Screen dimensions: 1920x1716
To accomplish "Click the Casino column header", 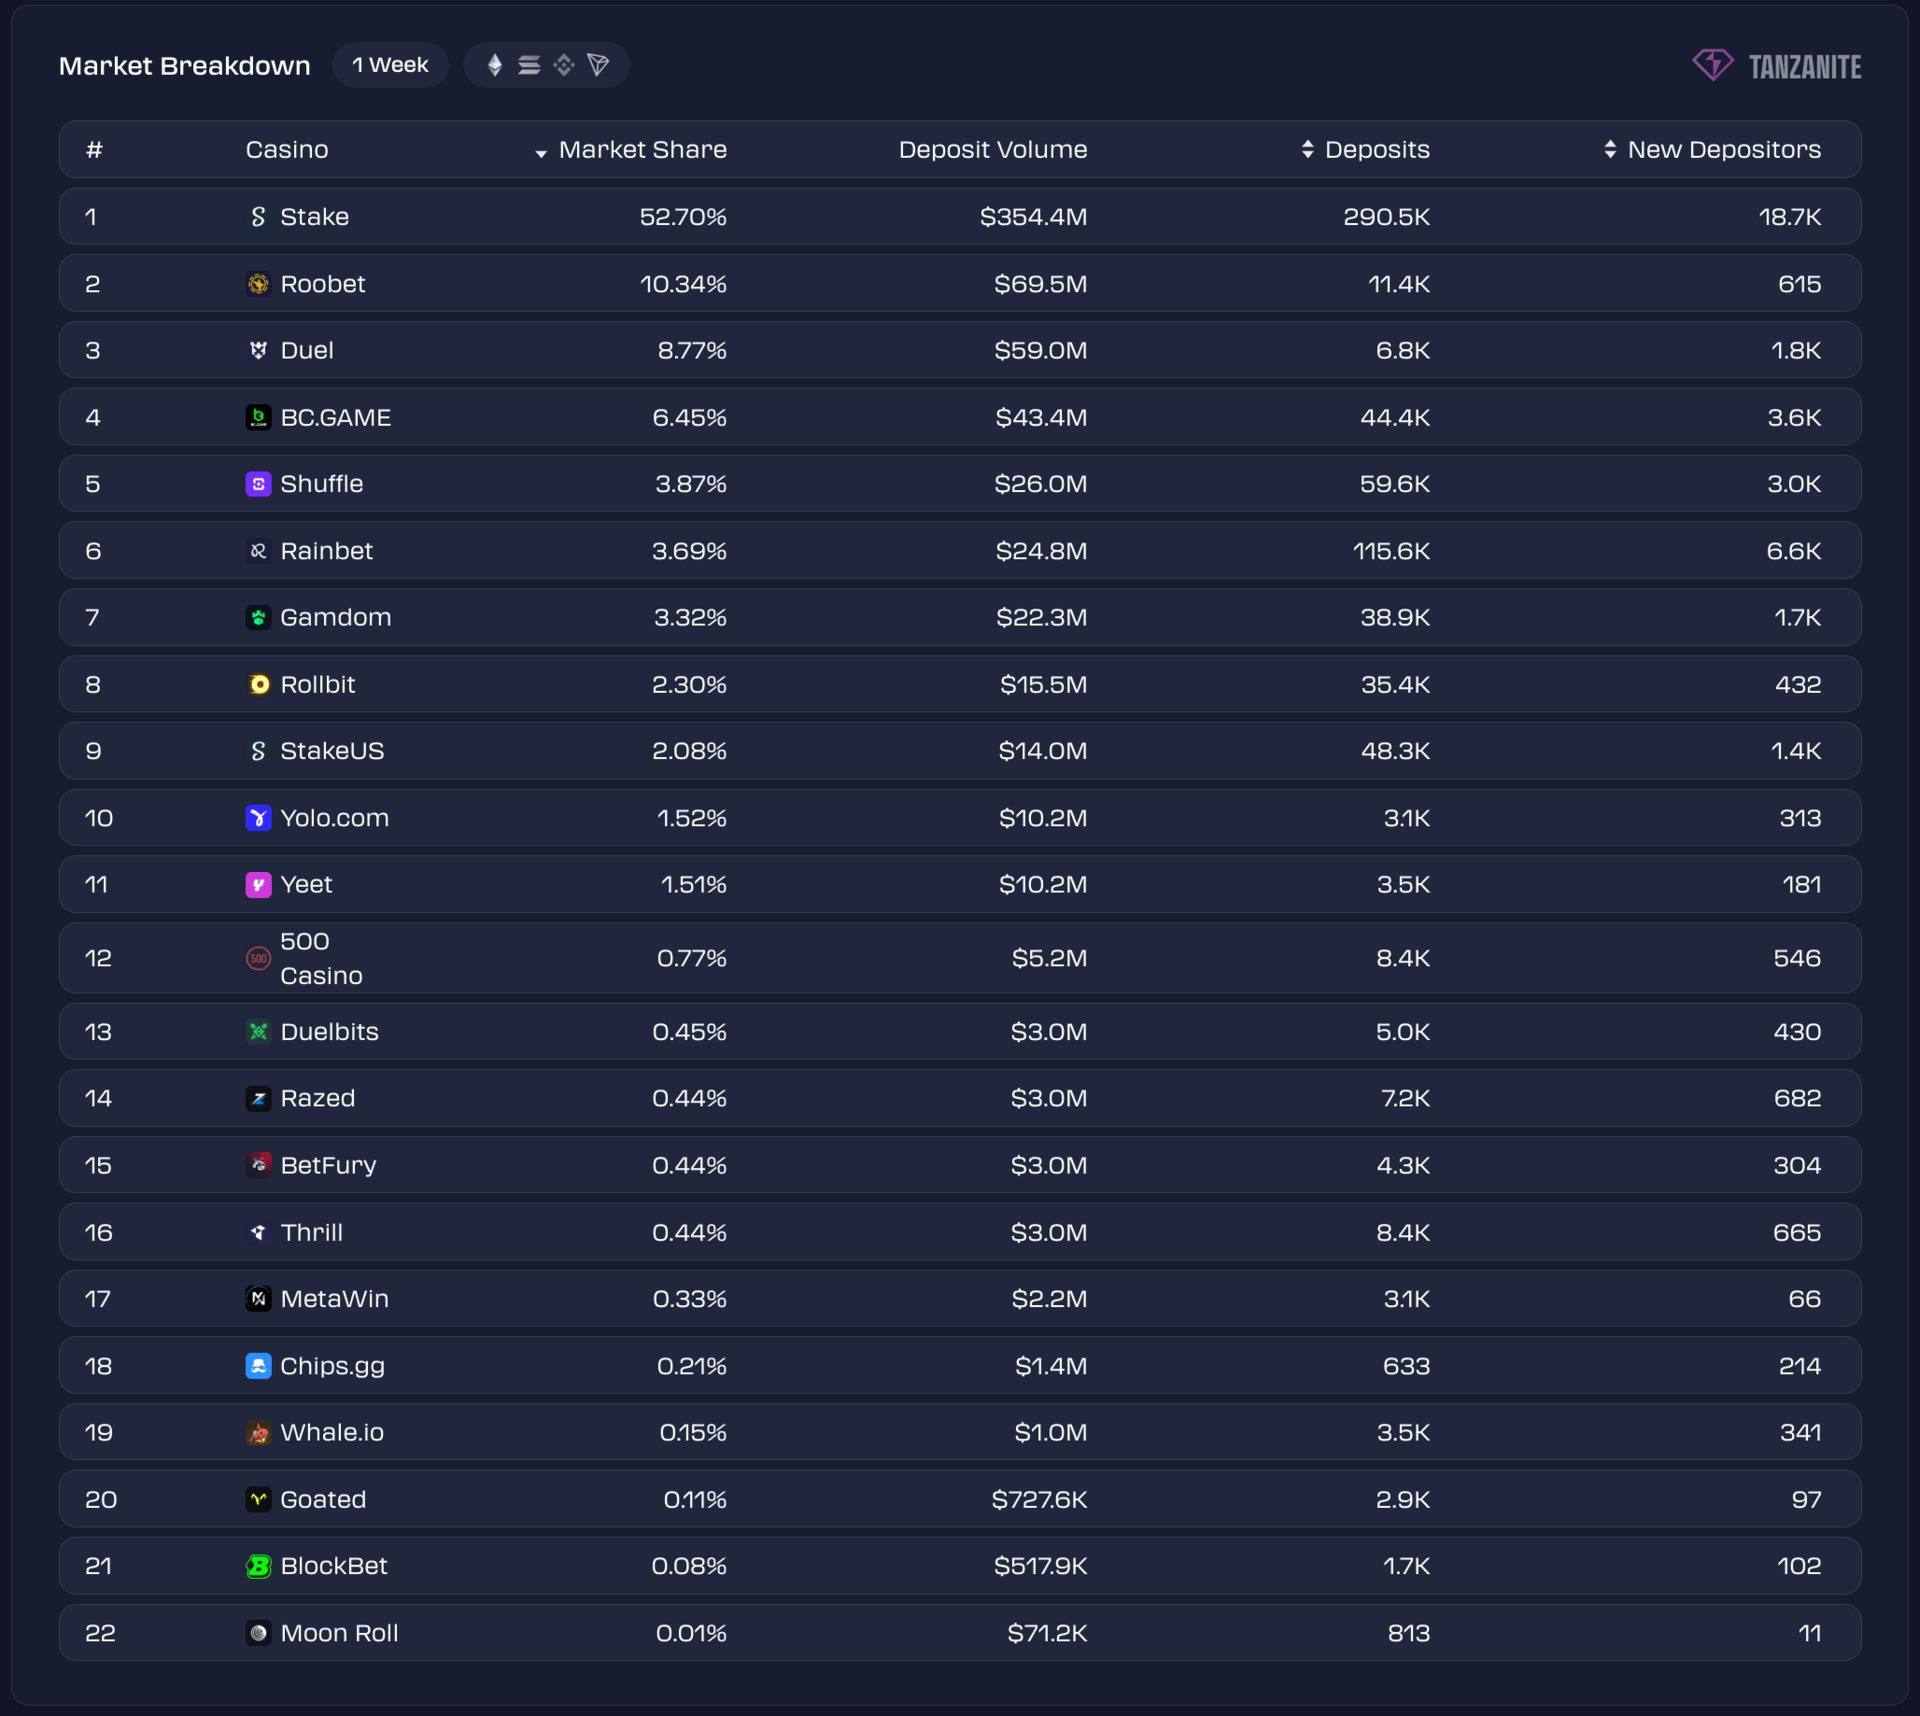I will coord(287,150).
